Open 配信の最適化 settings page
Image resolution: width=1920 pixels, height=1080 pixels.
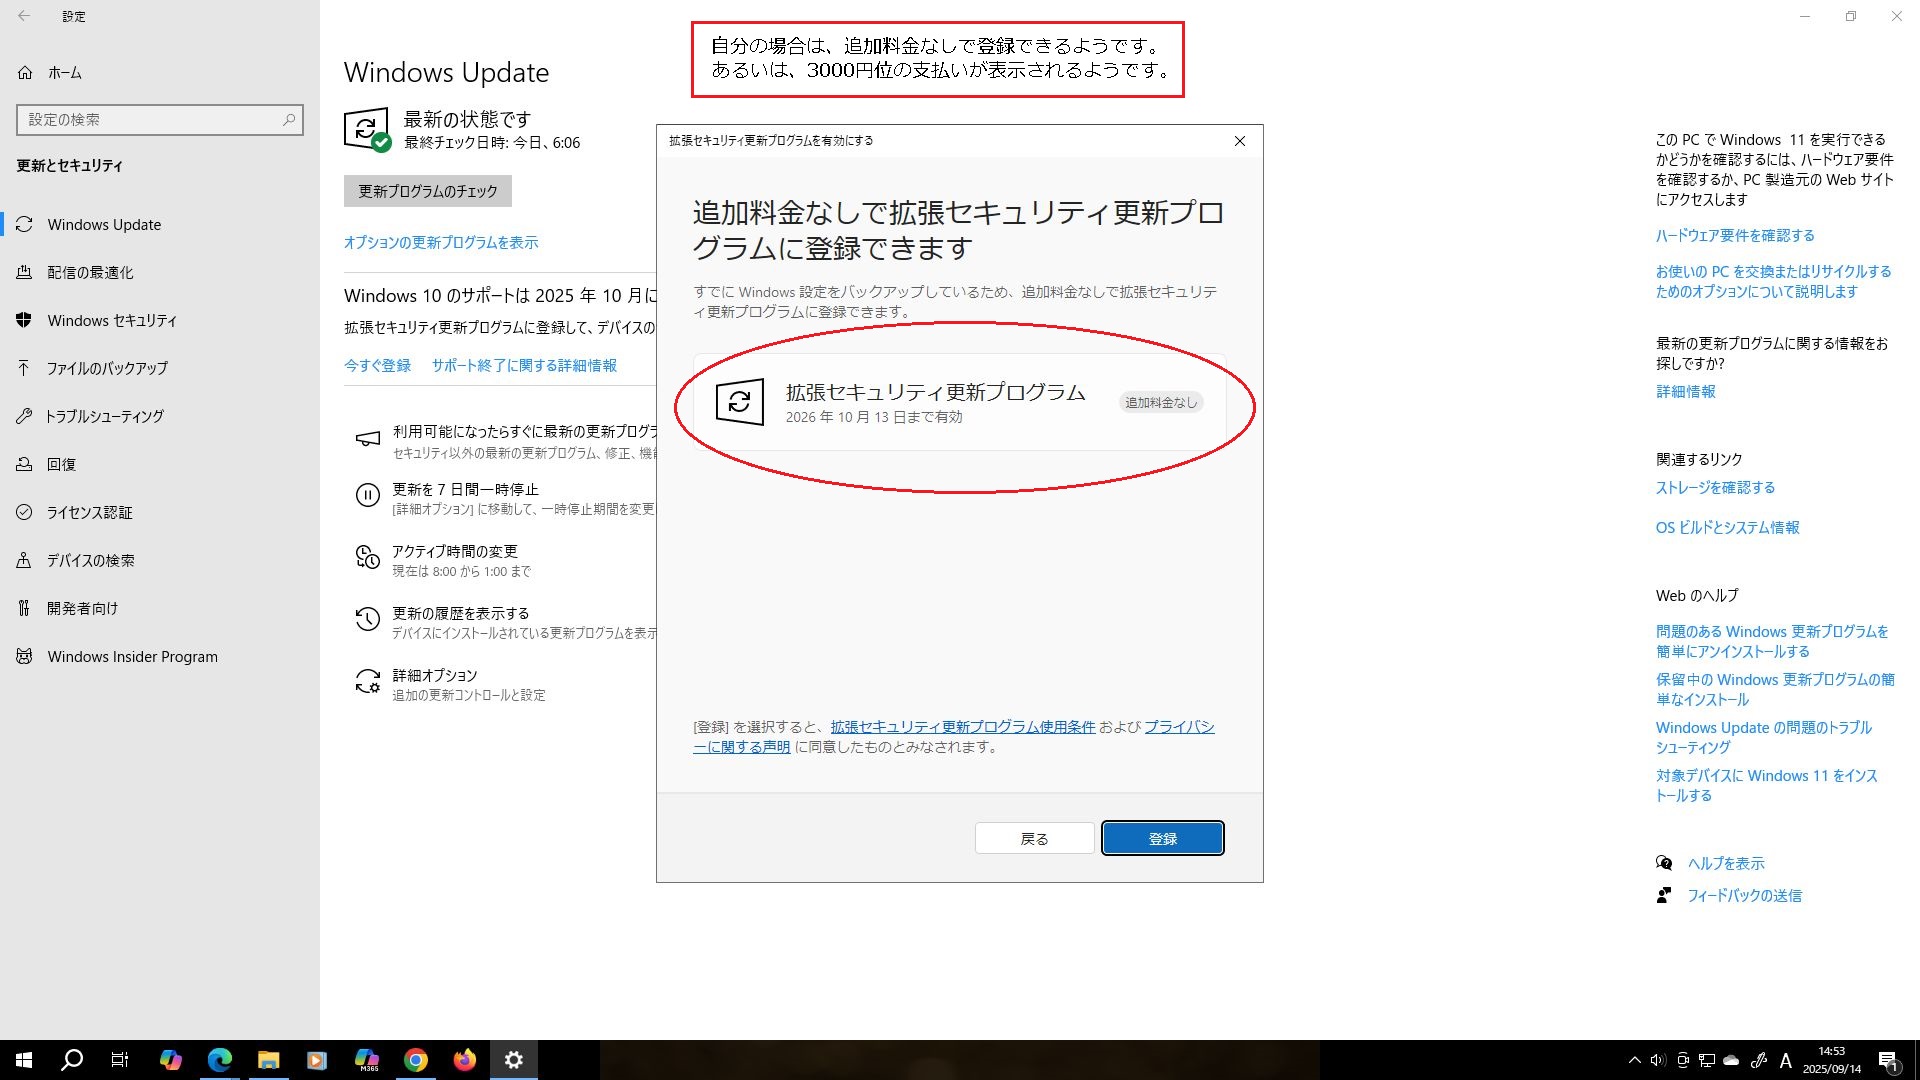coord(90,273)
